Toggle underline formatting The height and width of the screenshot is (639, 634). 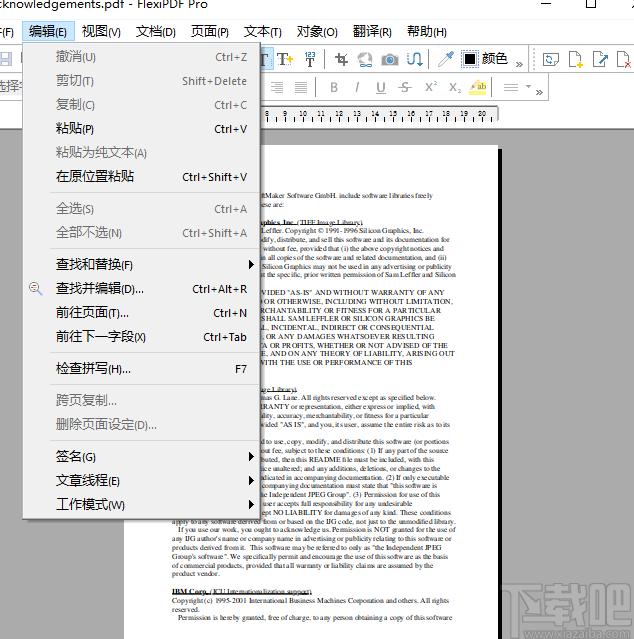pos(381,87)
